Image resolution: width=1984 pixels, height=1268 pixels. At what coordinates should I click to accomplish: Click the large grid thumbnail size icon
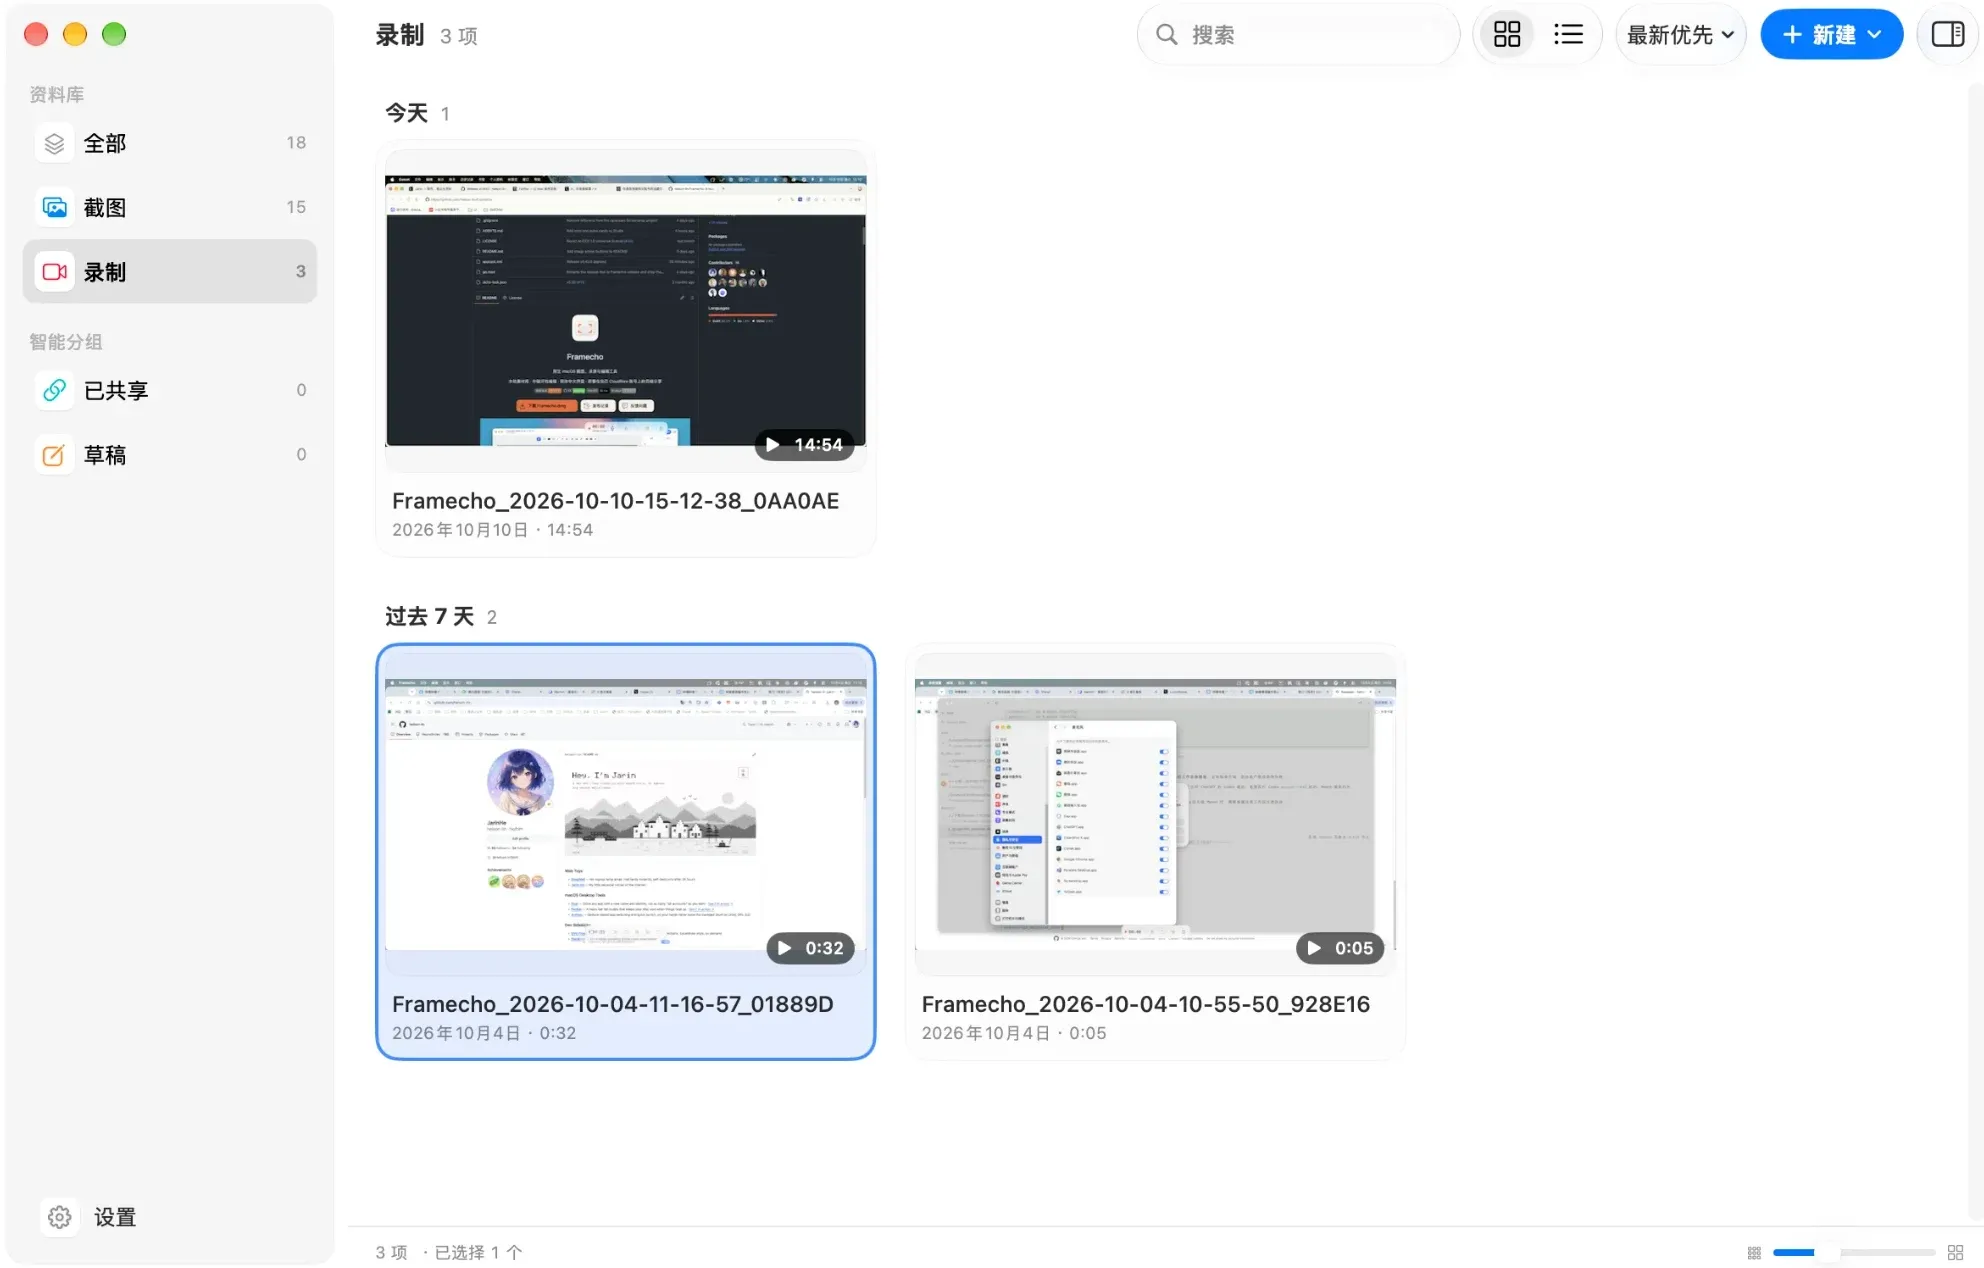tap(1956, 1253)
